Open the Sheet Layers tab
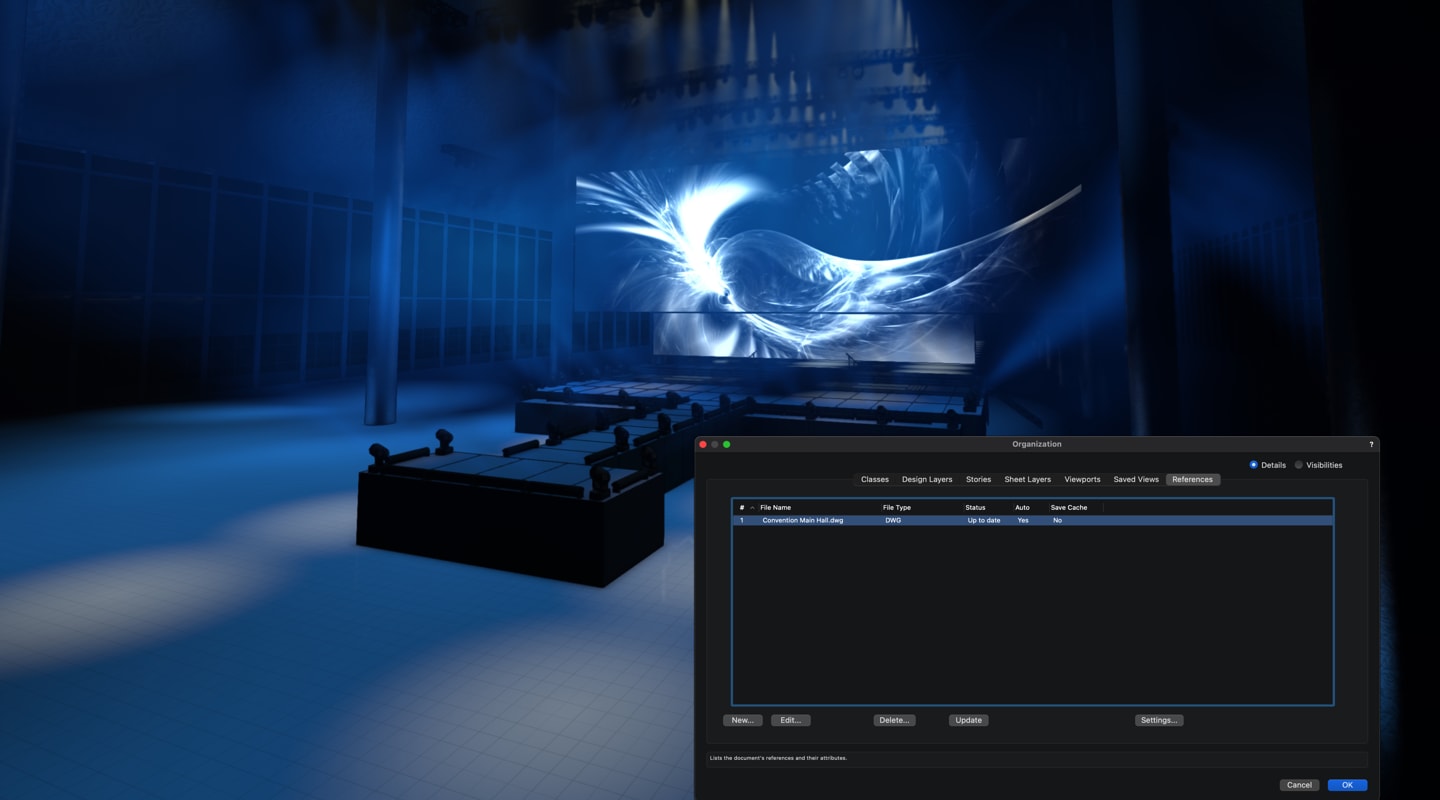Image resolution: width=1440 pixels, height=800 pixels. click(1027, 480)
